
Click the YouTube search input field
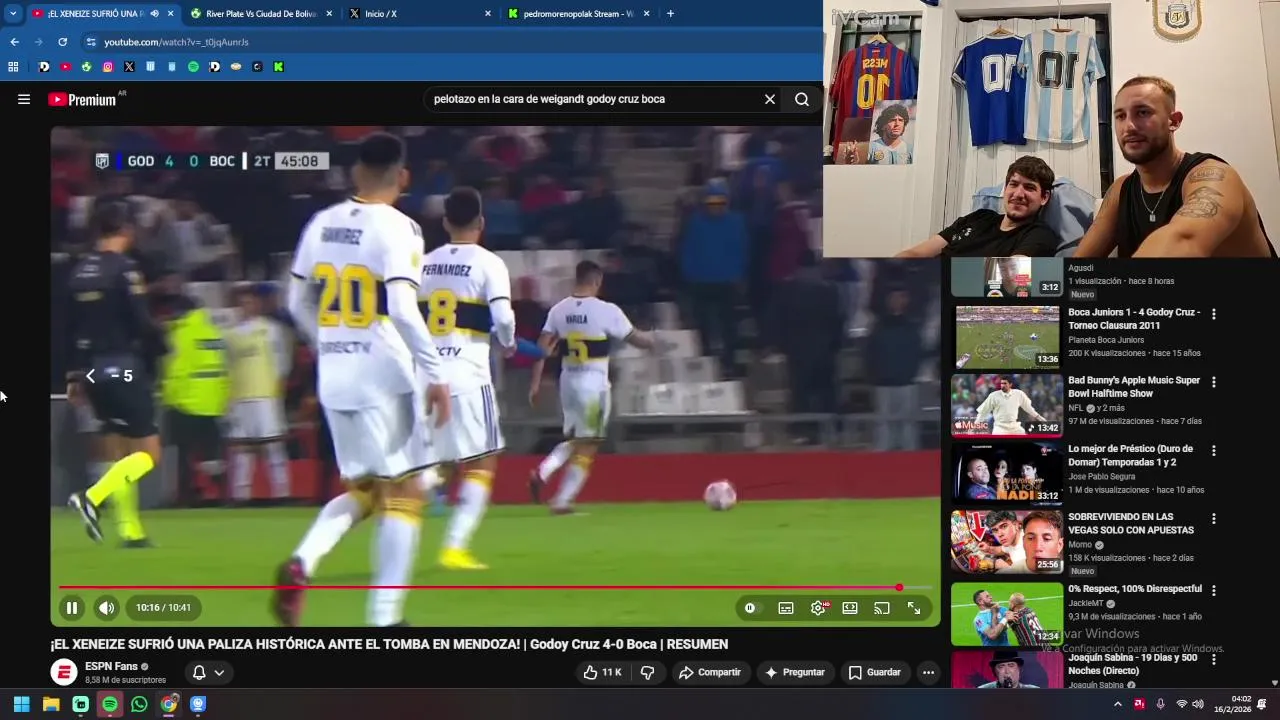(x=595, y=99)
